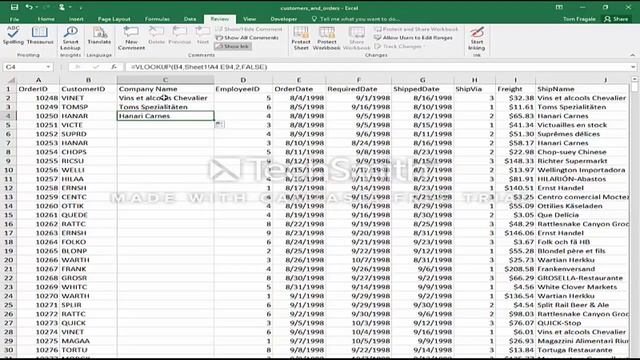Toggle the Show Ink button
The width and height of the screenshot is (640, 360).
232,46
